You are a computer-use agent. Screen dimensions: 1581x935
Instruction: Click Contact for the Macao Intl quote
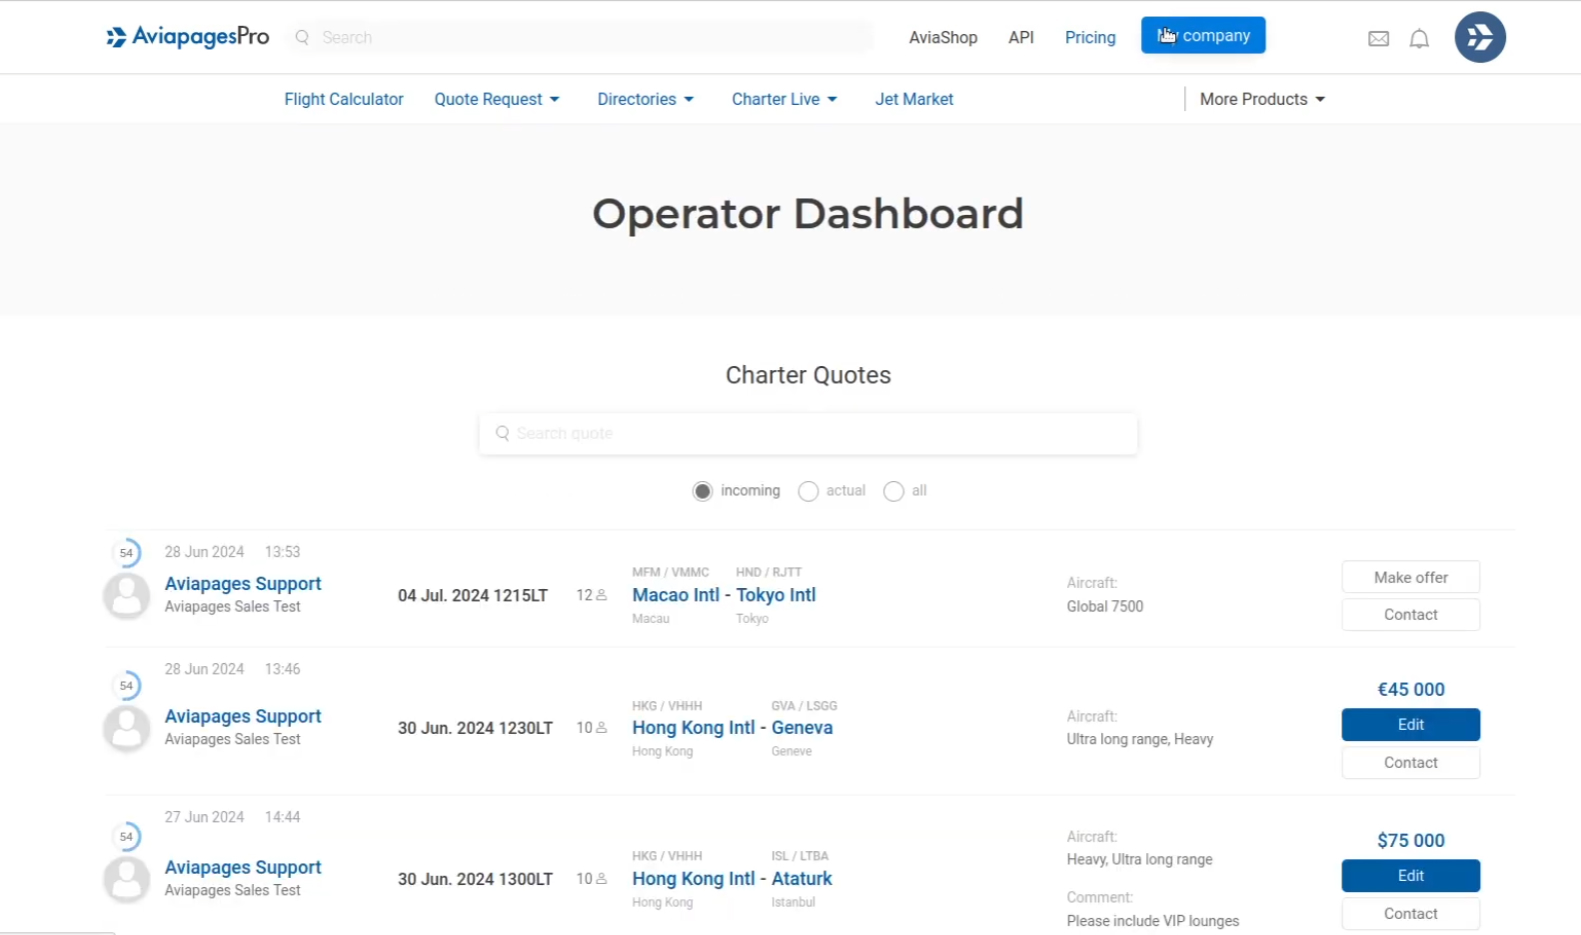1410,614
